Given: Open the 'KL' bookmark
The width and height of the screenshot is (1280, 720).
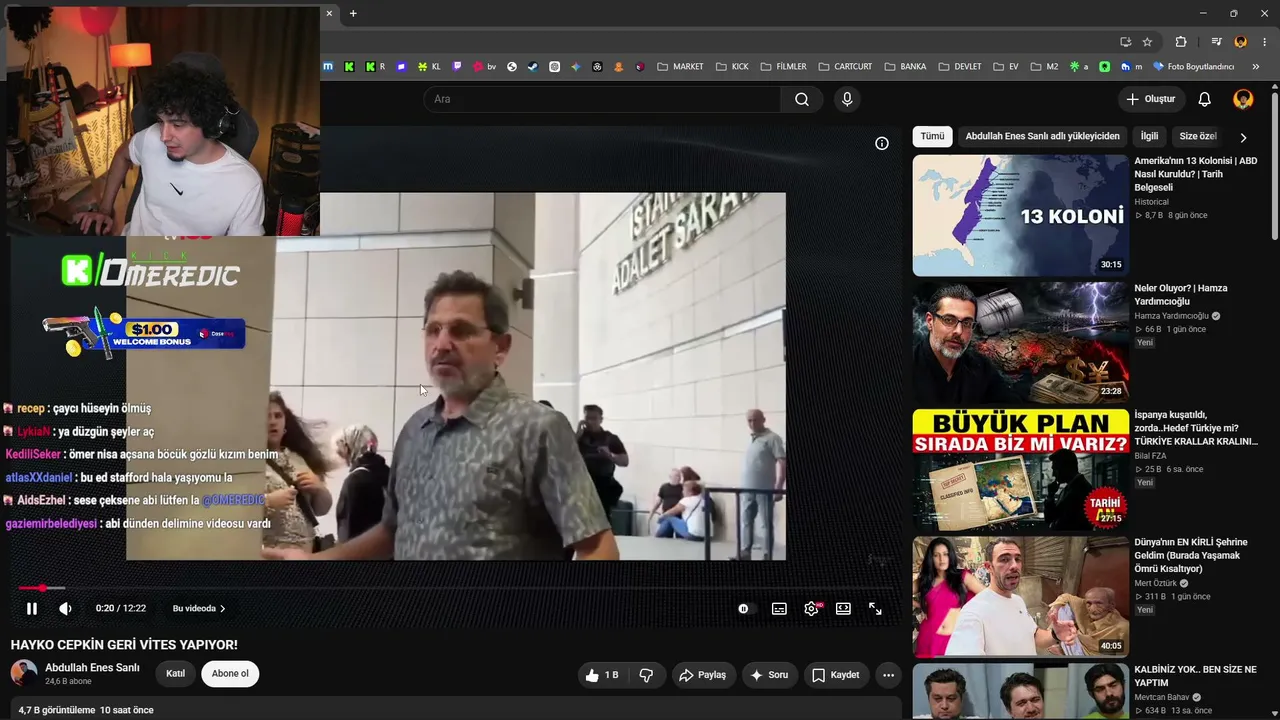Looking at the screenshot, I should point(430,67).
